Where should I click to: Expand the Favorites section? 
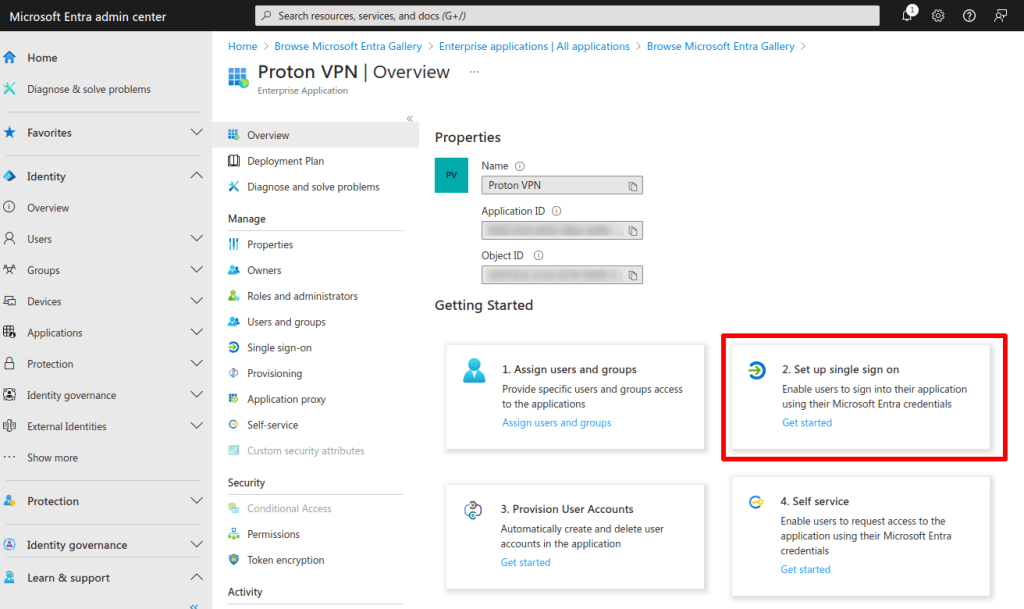196,133
